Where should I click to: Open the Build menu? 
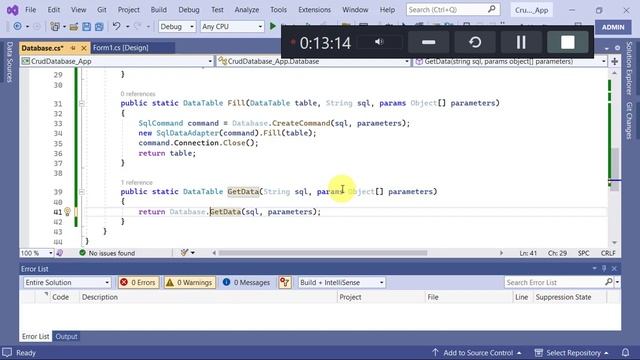[158, 9]
